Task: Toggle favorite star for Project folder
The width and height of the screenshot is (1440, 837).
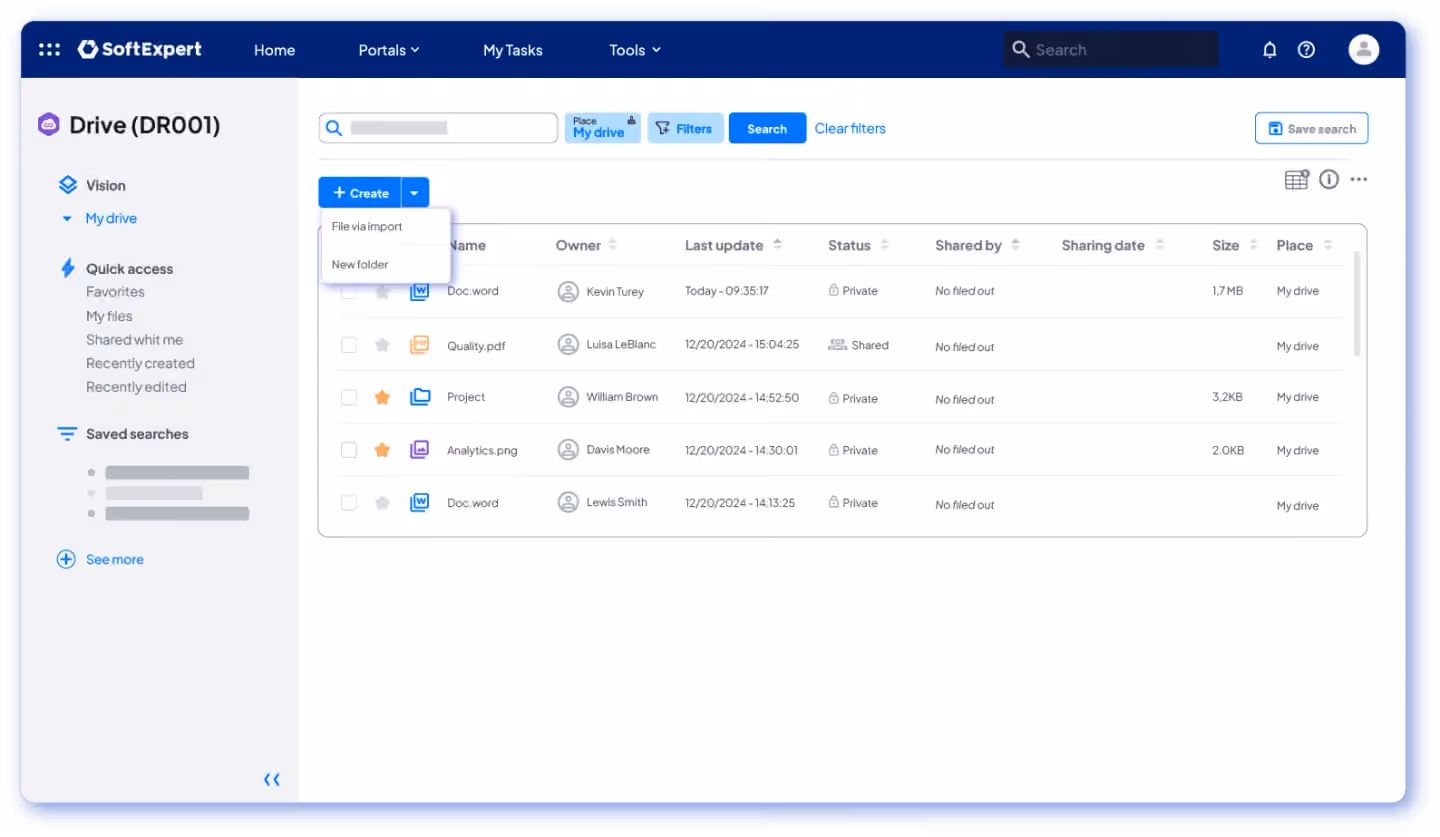Action: click(x=382, y=397)
